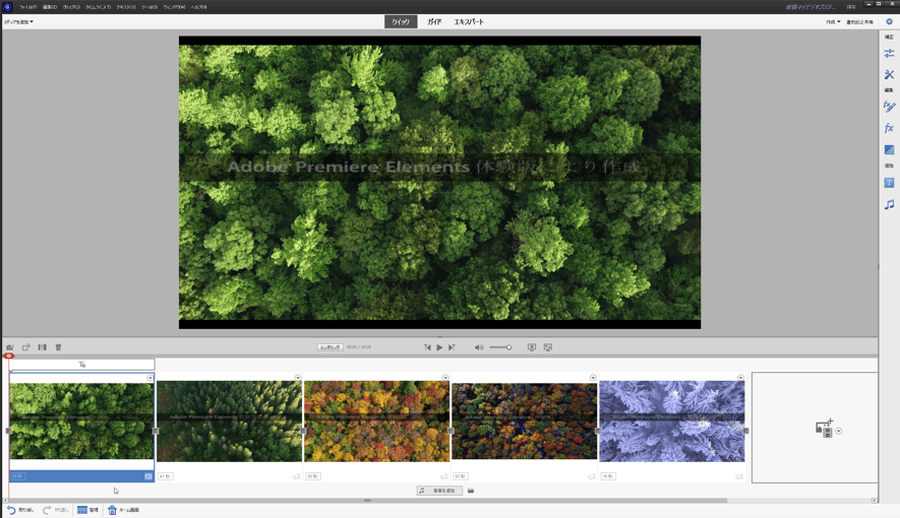
Task: Click the title track bar above first clip
Action: 82,365
